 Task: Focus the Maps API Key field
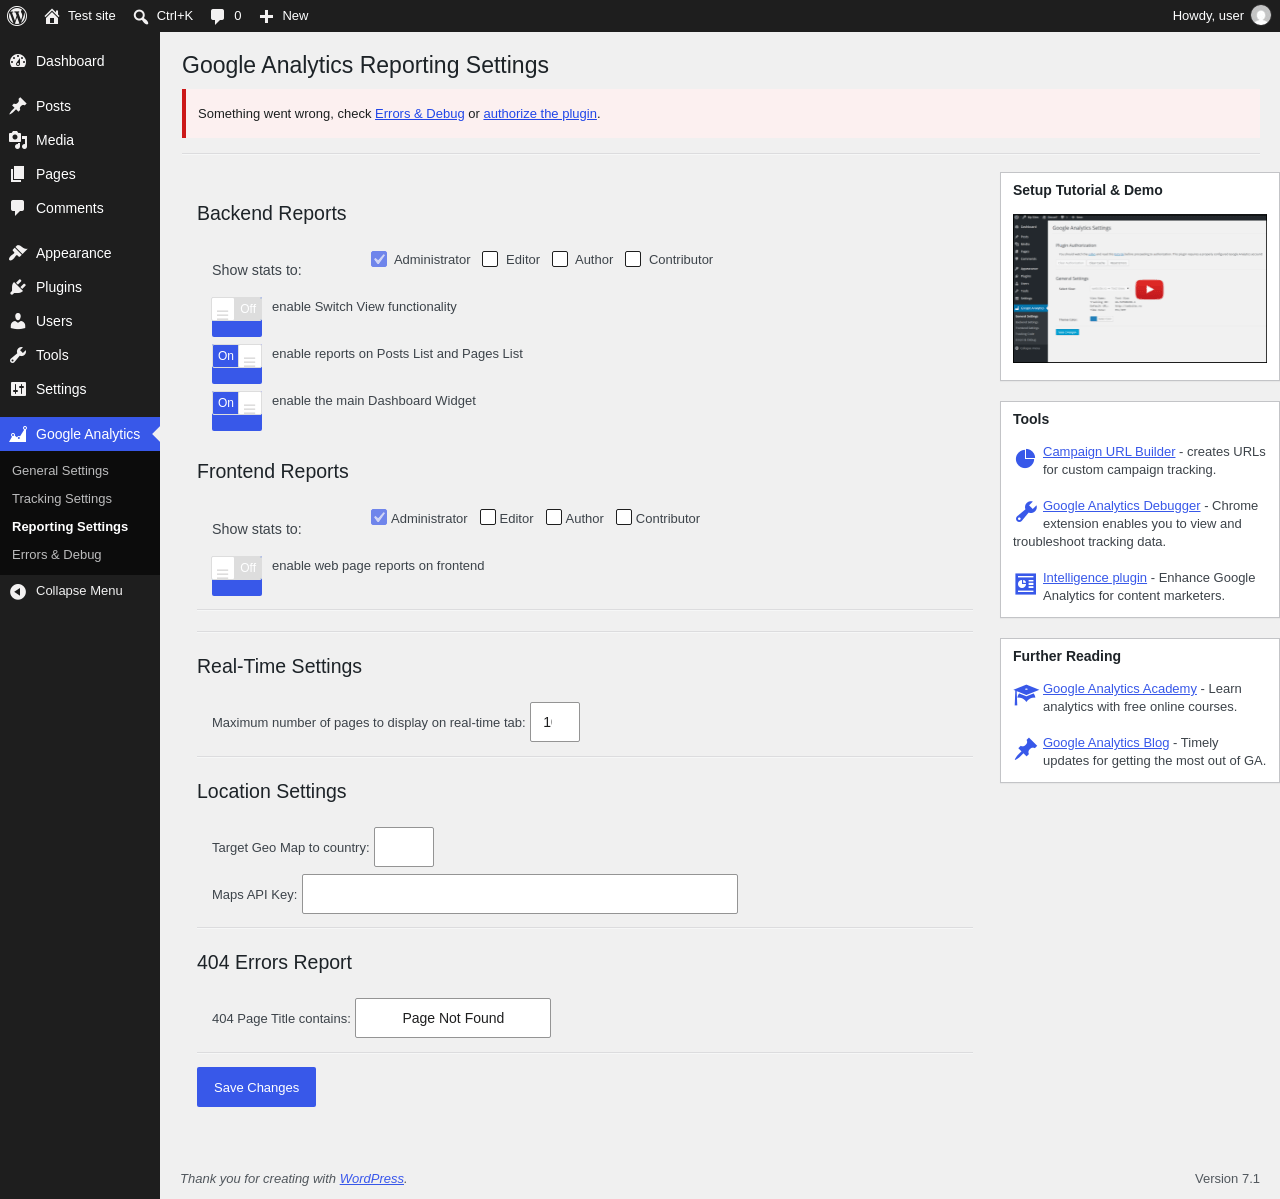click(520, 894)
